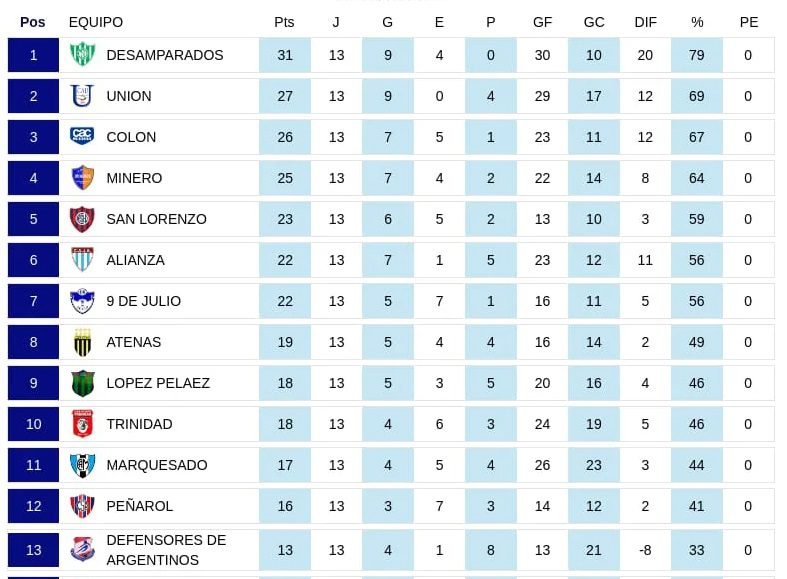Open the DESAMPARADOS team name

click(164, 55)
